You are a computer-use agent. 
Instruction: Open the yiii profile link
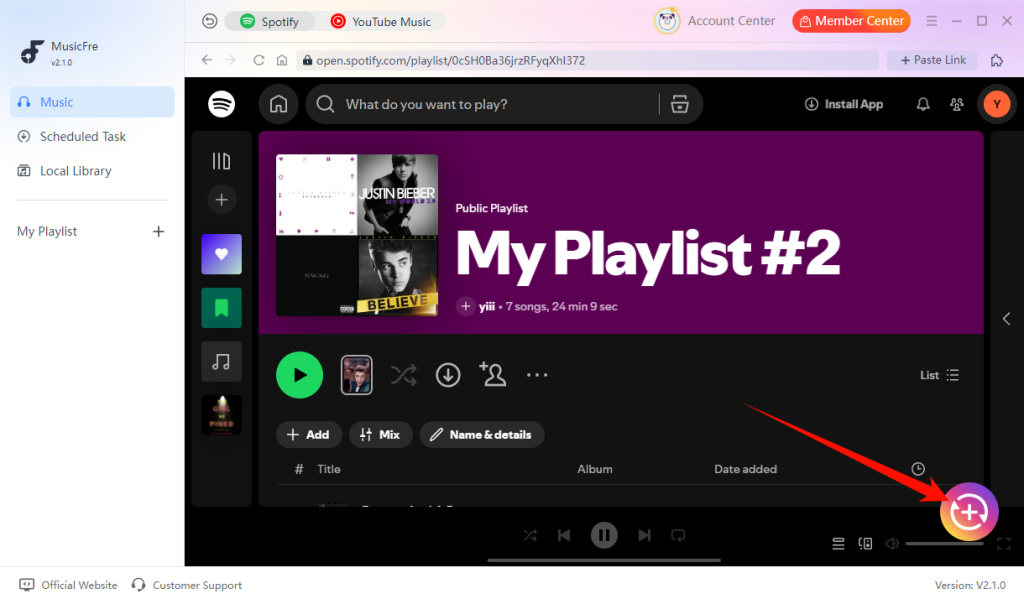(487, 306)
